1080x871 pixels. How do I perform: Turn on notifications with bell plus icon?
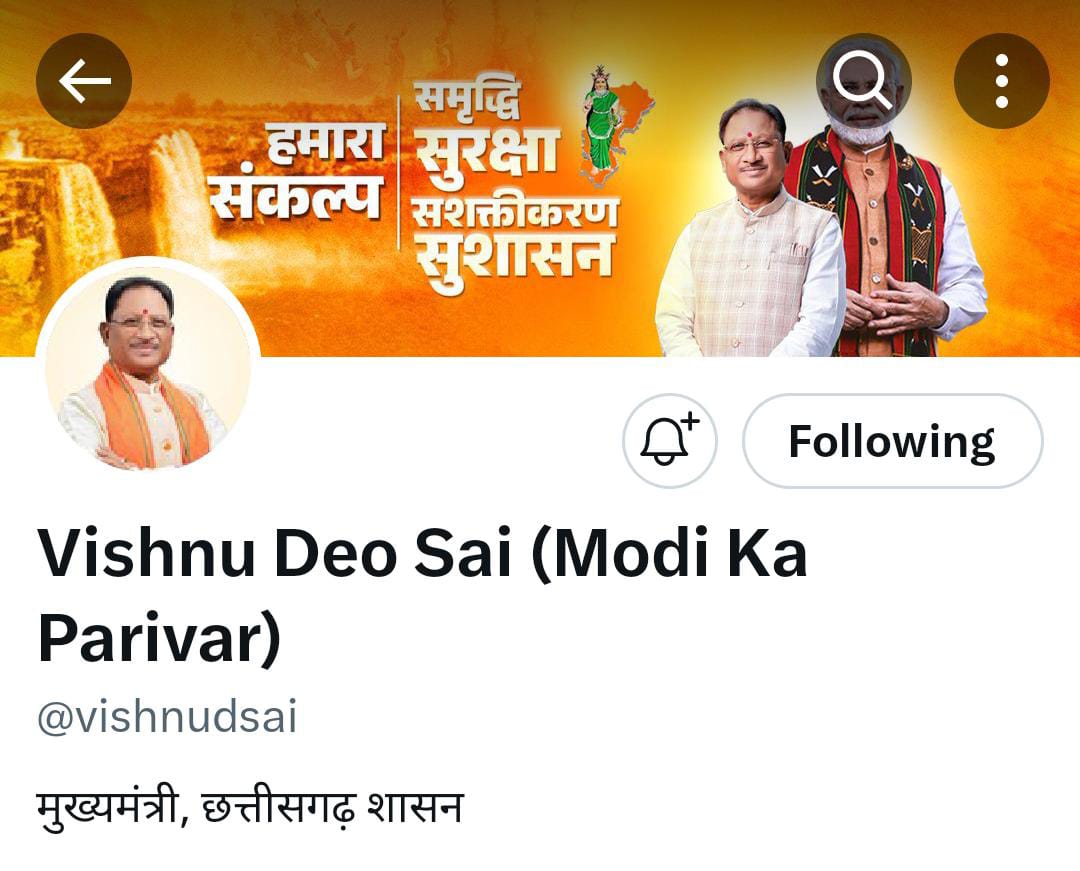pos(669,441)
